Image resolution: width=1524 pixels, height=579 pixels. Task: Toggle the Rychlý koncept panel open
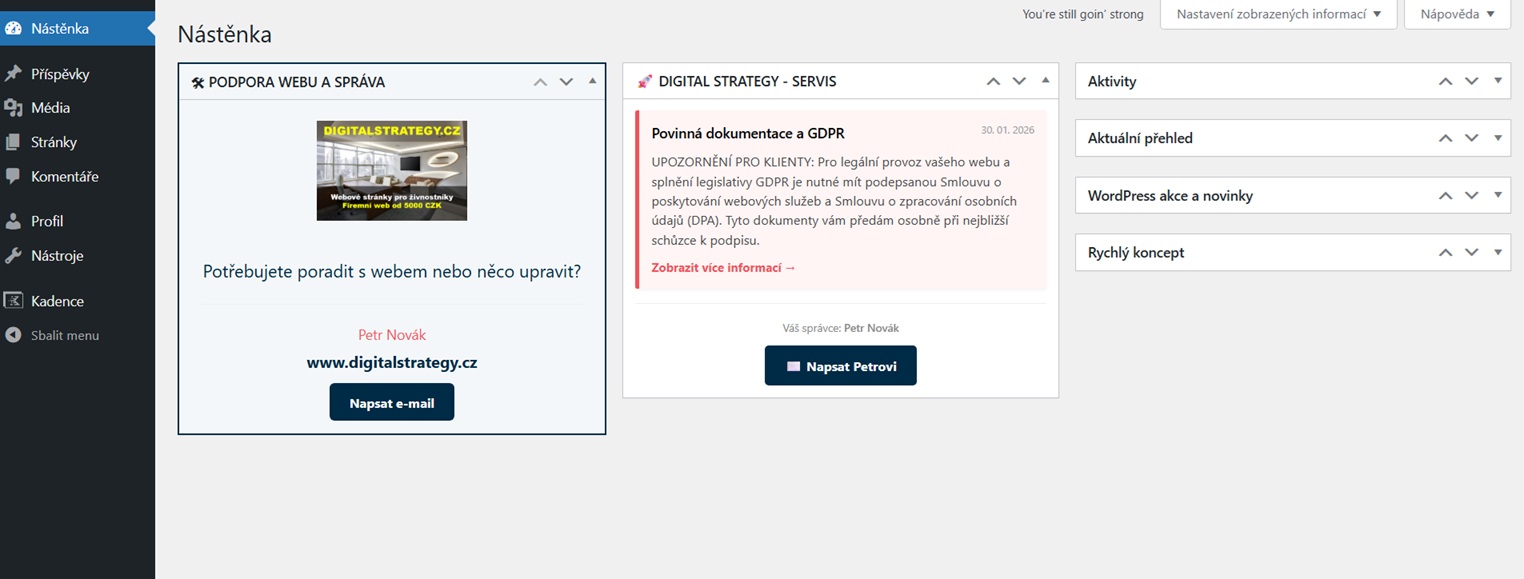pos(1497,253)
